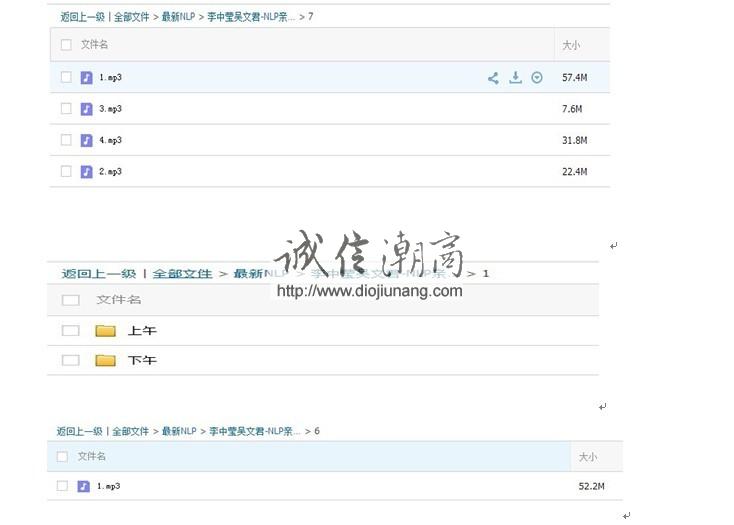Click 全部文件 in the folder 6 breadcrumb

tap(130, 431)
